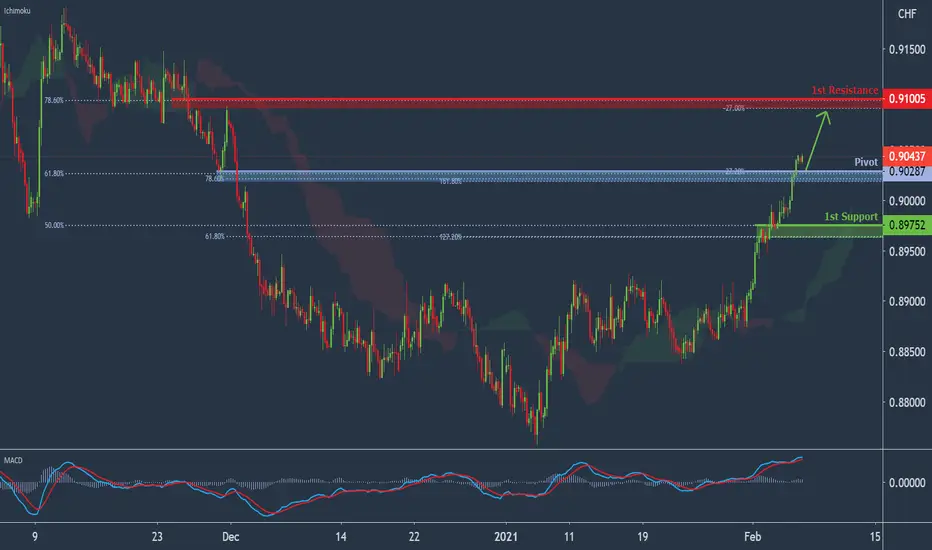Click the 22 date on the time axis

point(414,537)
